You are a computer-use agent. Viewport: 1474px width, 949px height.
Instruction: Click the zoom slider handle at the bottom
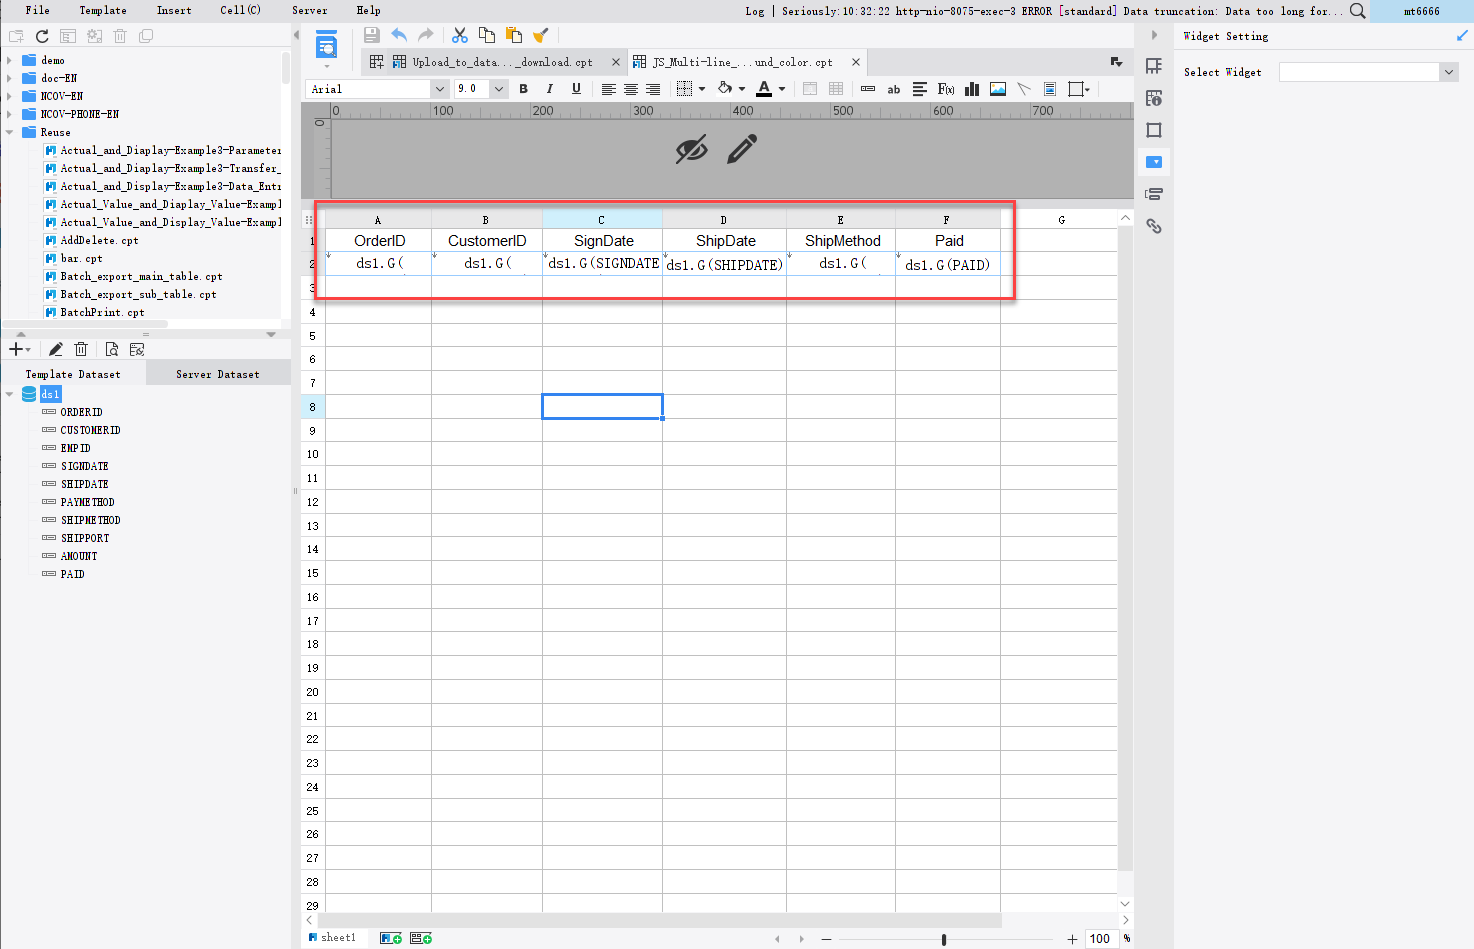(944, 939)
